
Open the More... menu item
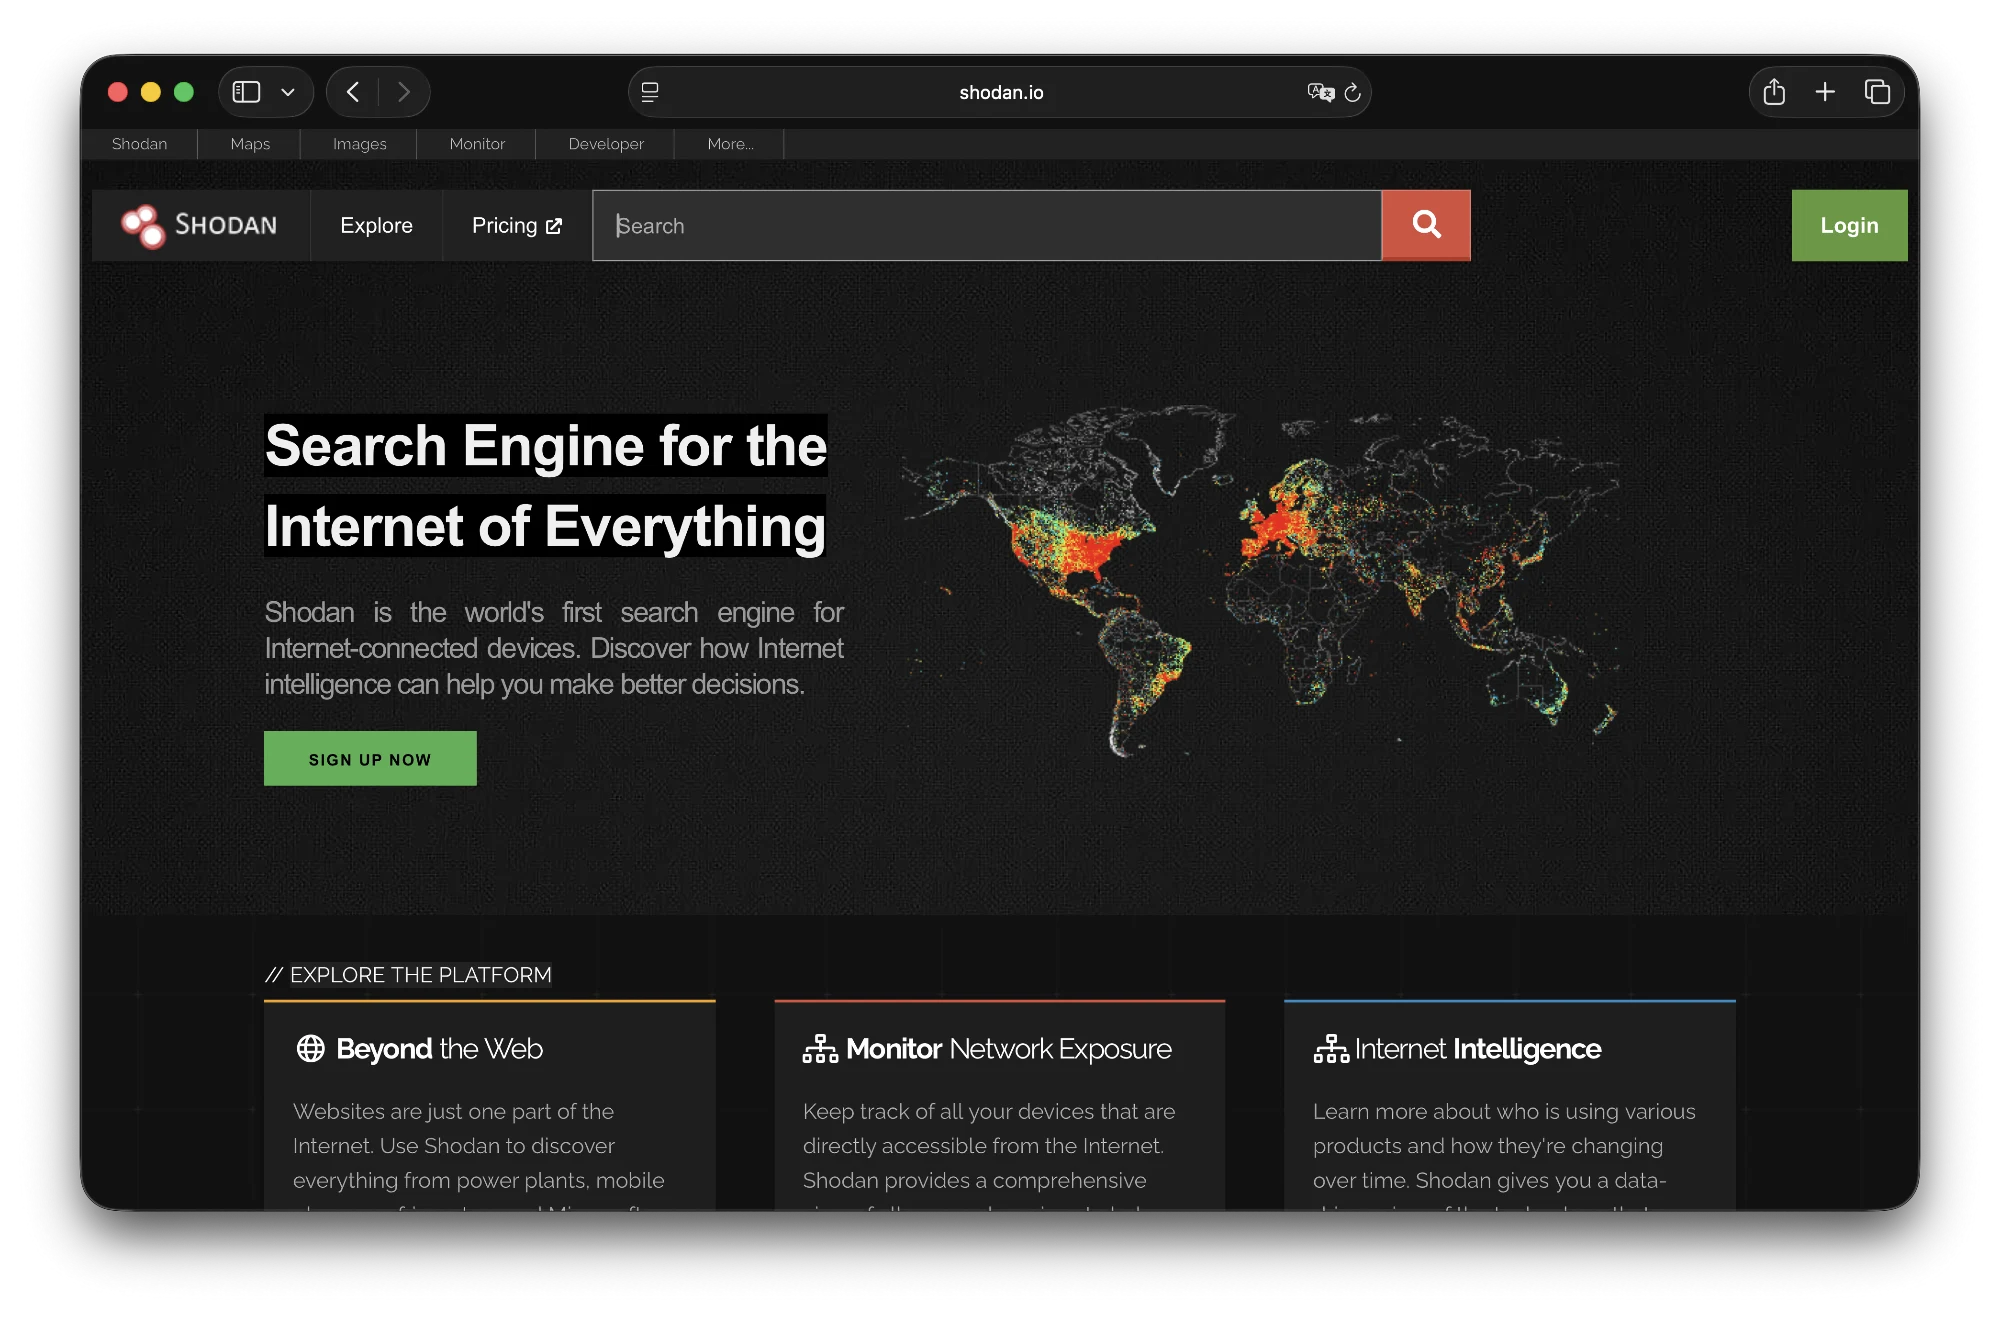(x=730, y=144)
